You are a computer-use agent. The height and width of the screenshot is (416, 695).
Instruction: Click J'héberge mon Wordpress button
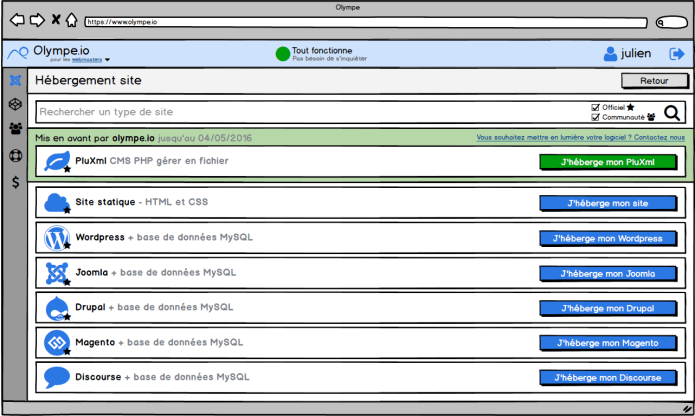coord(608,238)
